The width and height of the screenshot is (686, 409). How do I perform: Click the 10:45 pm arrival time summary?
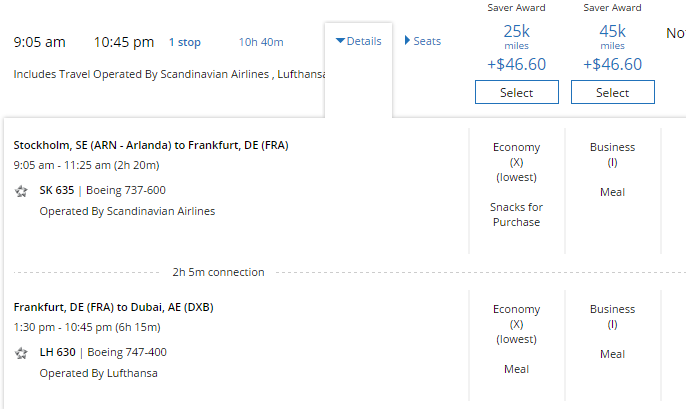[124, 43]
